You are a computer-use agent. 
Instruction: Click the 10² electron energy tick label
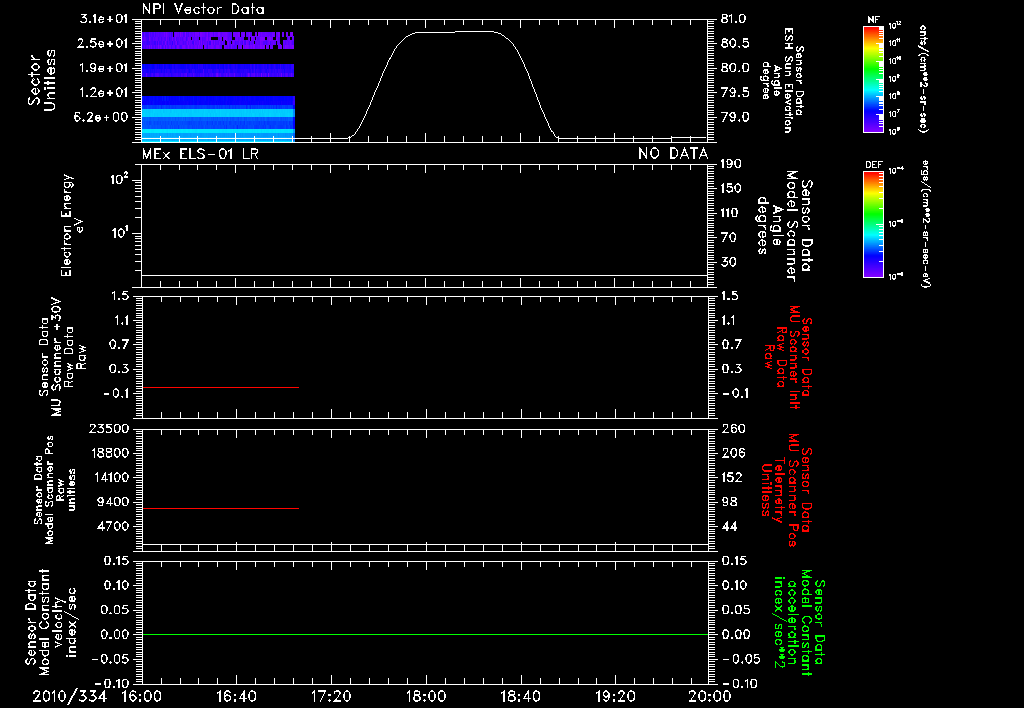pos(118,178)
